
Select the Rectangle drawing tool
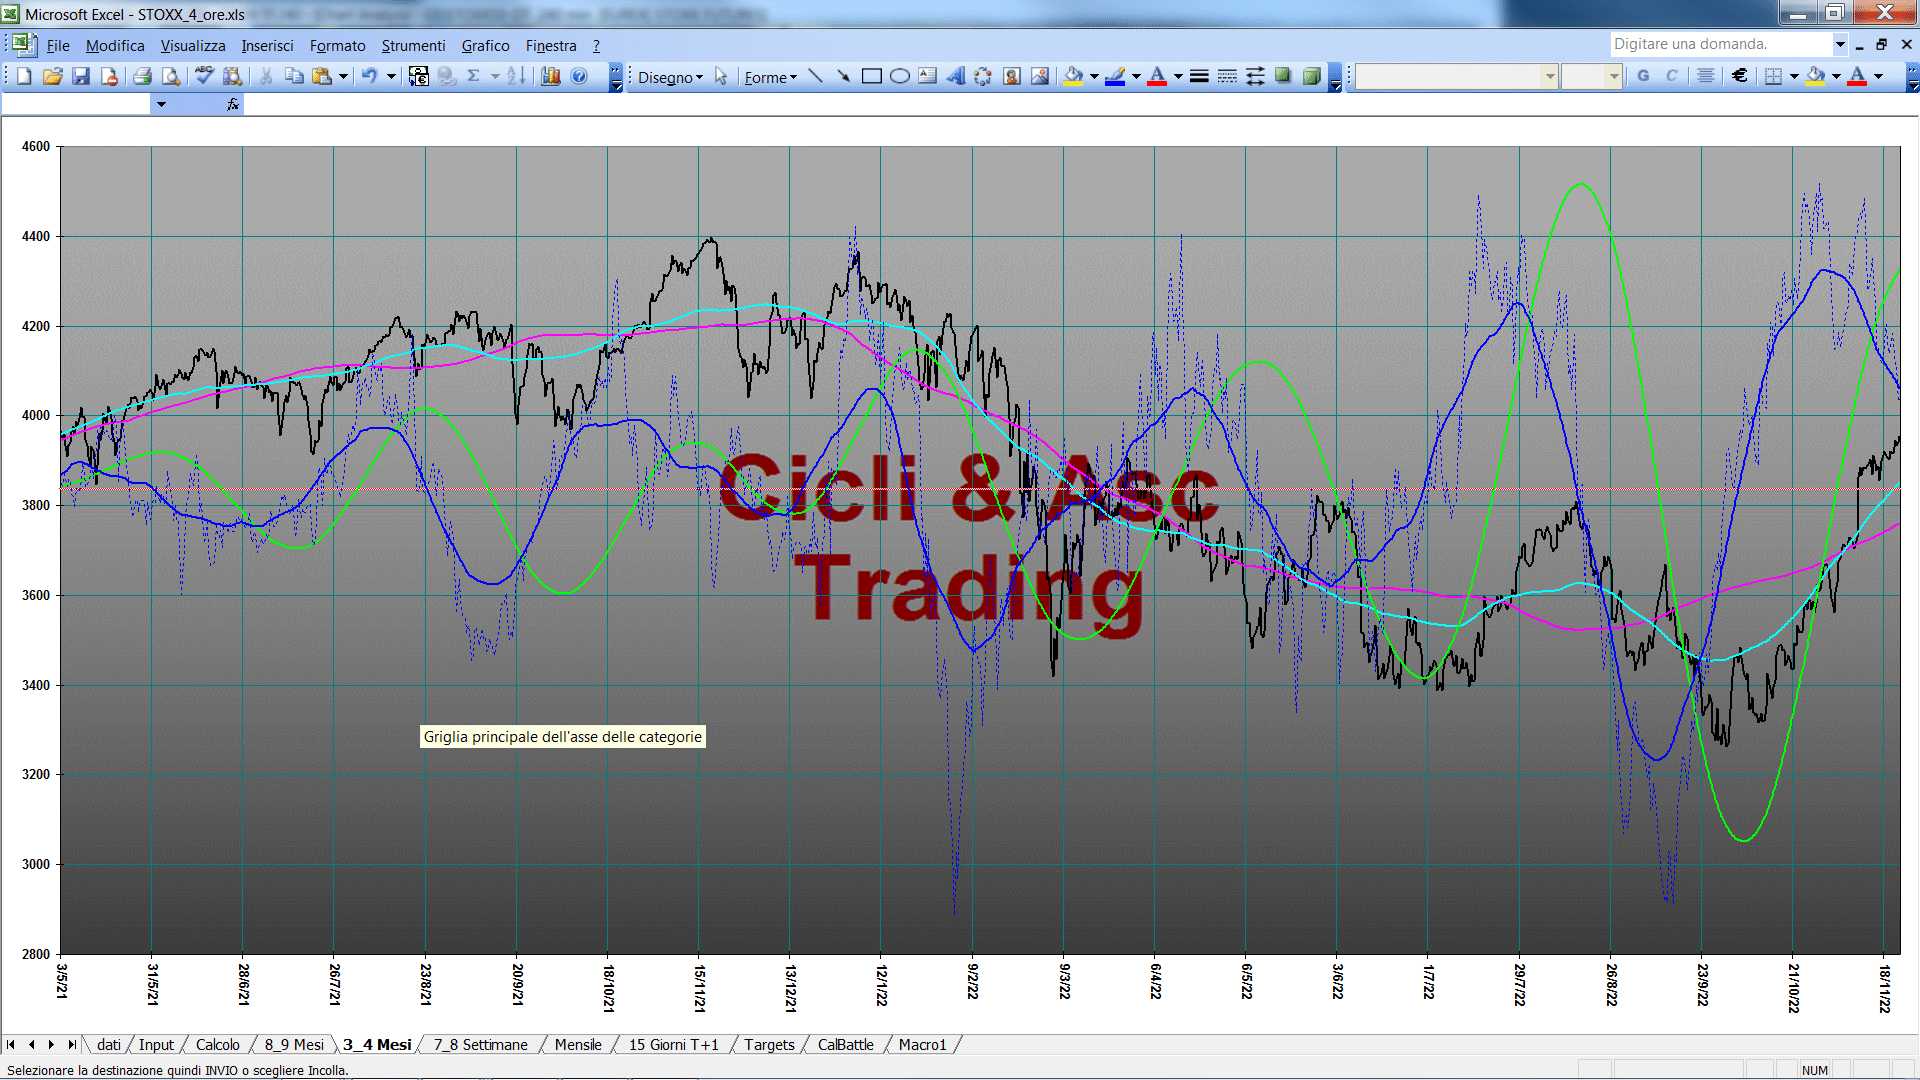872,76
